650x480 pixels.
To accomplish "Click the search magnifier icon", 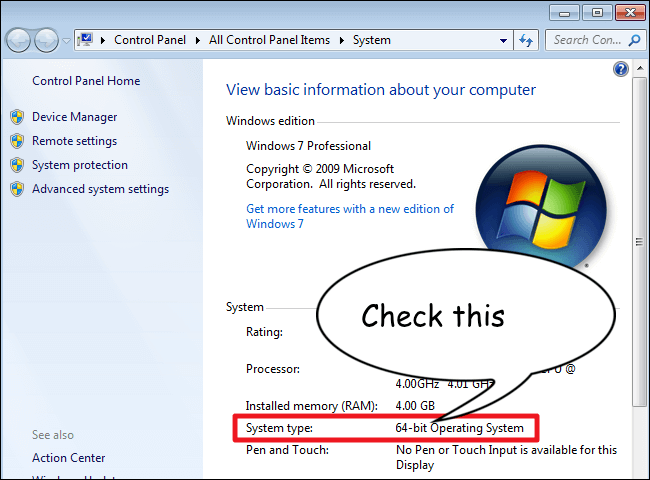I will point(634,40).
